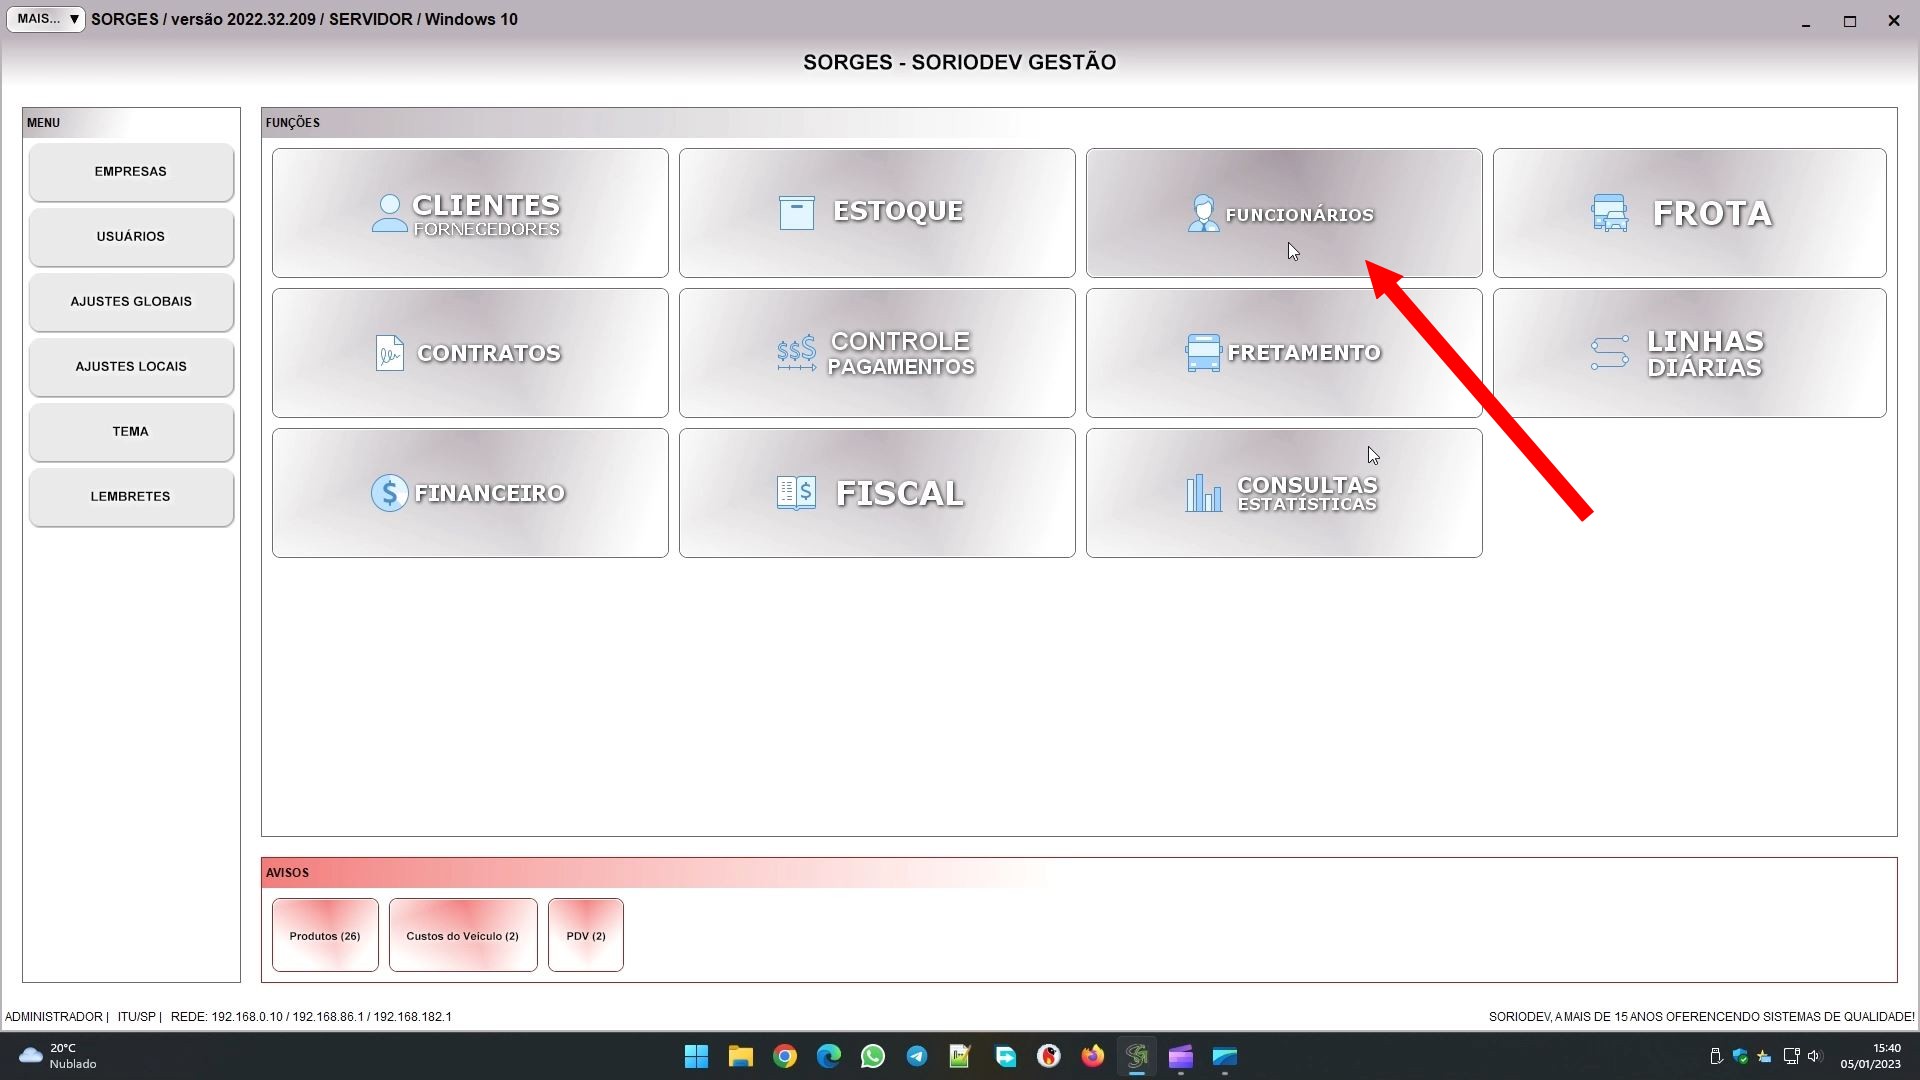Click the REDE IP addresses status text
1920x1080 pixels.
(x=311, y=1016)
